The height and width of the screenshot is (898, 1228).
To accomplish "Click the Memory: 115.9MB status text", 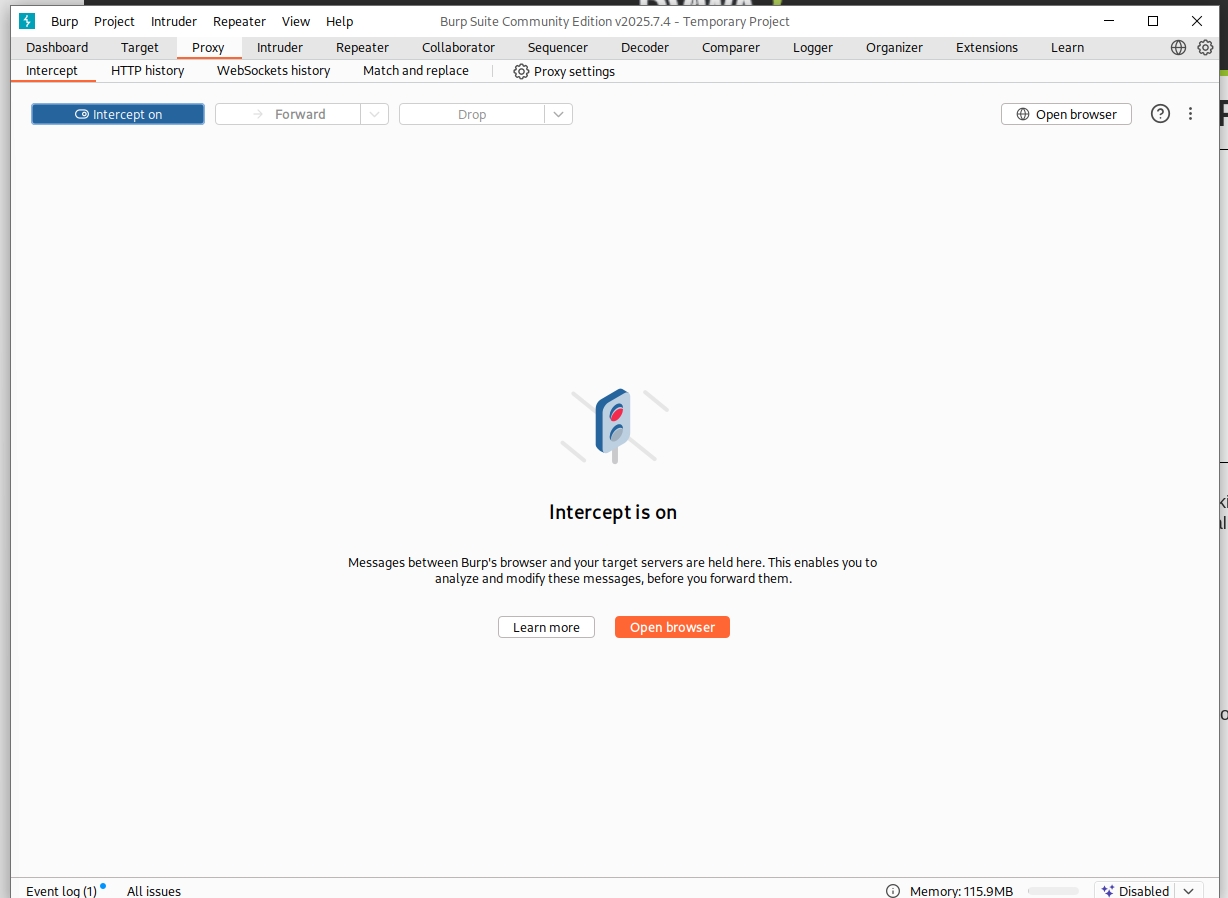I will 961,891.
